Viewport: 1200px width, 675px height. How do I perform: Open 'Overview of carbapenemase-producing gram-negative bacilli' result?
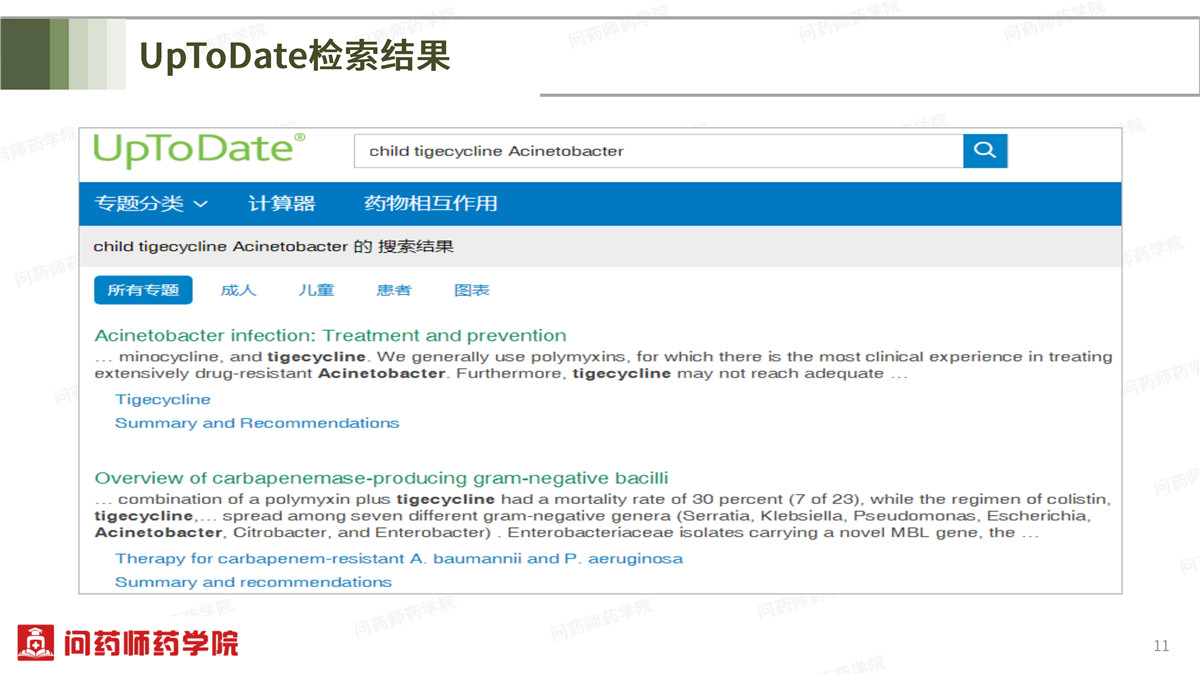click(x=381, y=478)
